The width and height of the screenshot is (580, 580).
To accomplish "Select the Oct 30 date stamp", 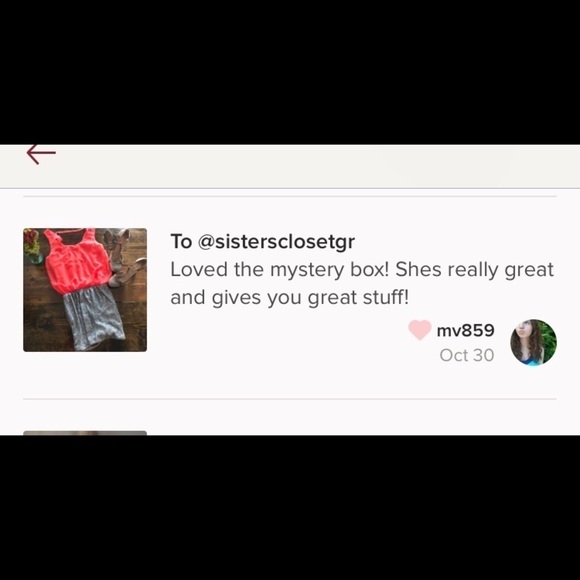I will click(x=467, y=355).
